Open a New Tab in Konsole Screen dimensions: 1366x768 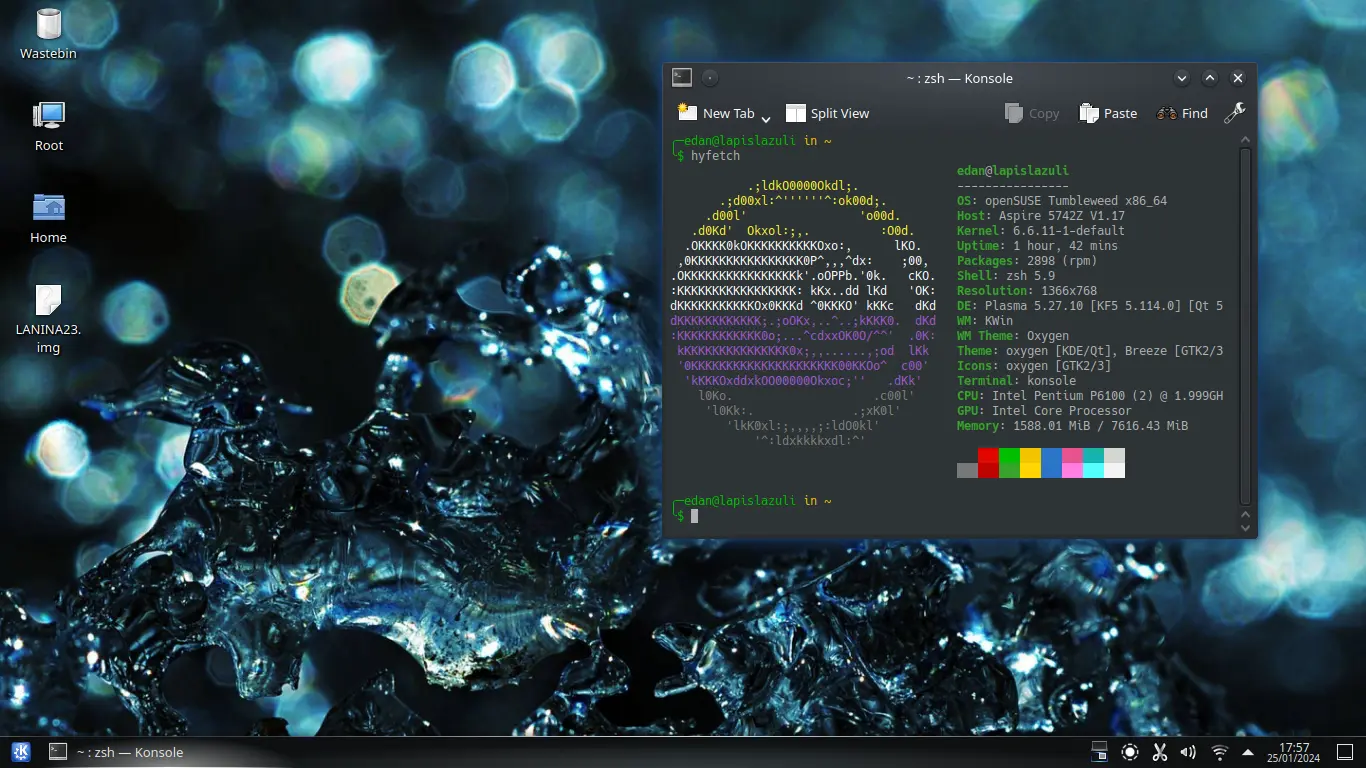click(x=715, y=113)
